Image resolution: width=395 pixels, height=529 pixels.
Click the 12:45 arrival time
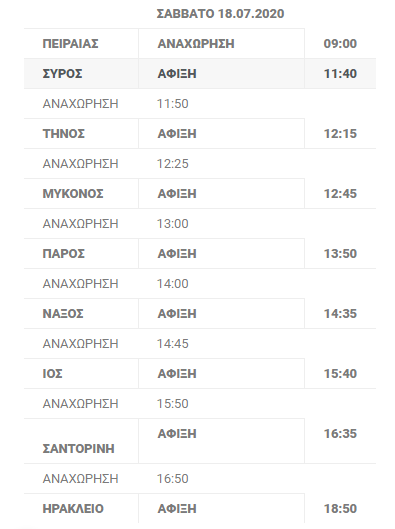(x=340, y=194)
